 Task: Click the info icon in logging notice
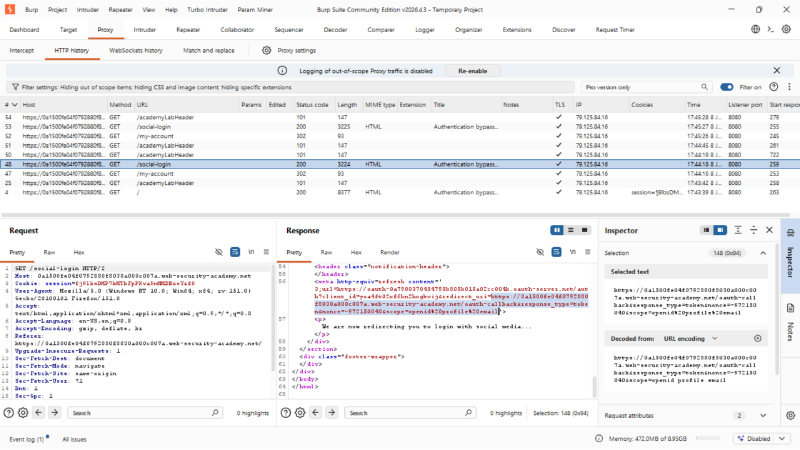(282, 70)
